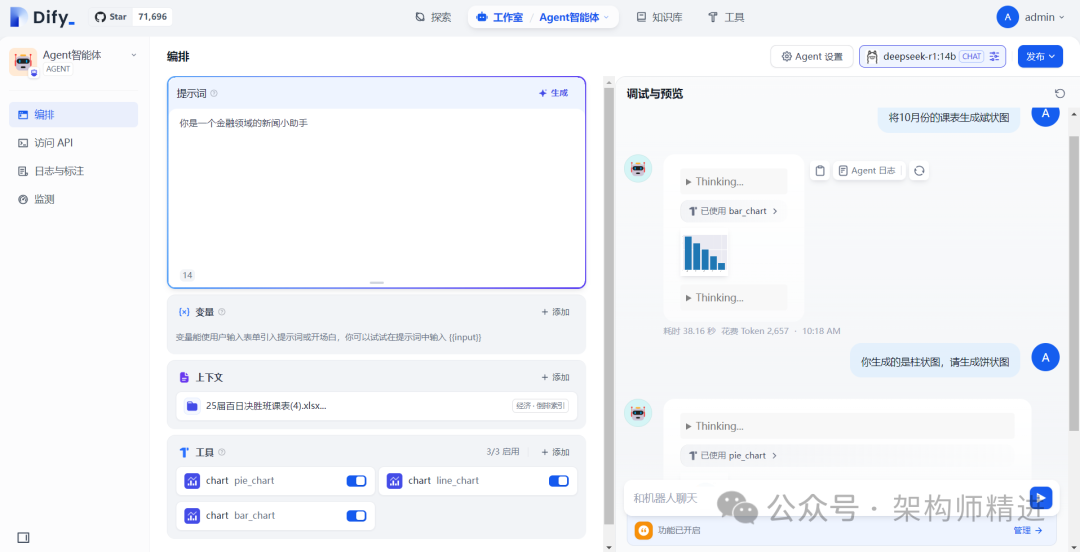Screen dimensions: 1080x552
Task: Expand the app name chevron in sidebar
Action: point(134,55)
